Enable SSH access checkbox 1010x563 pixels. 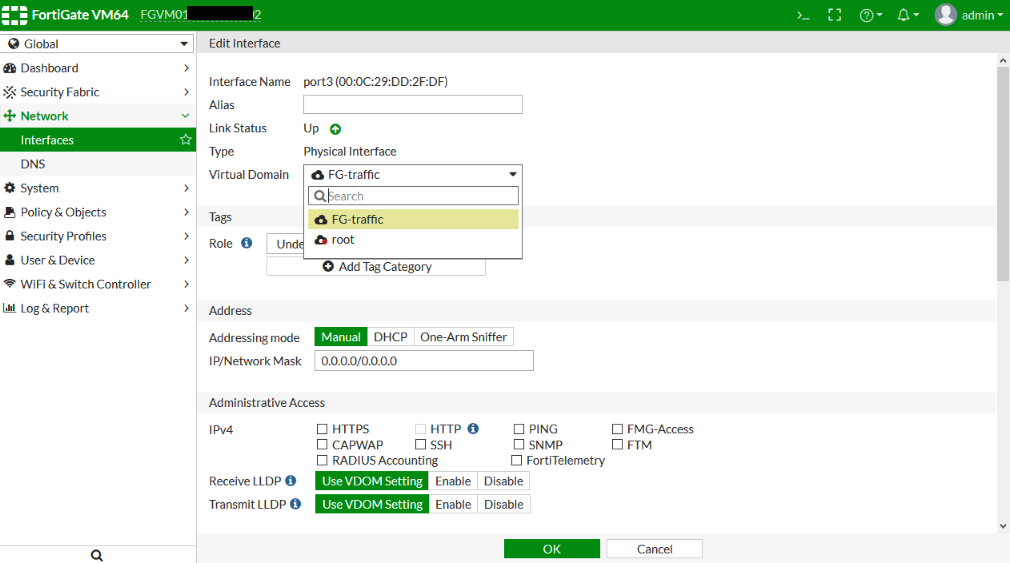pos(421,444)
